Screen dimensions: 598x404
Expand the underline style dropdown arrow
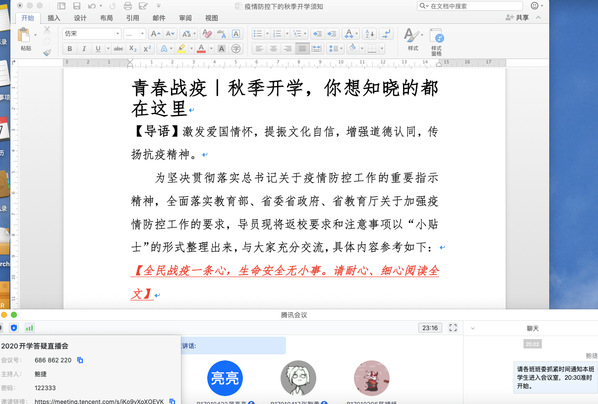[x=108, y=48]
